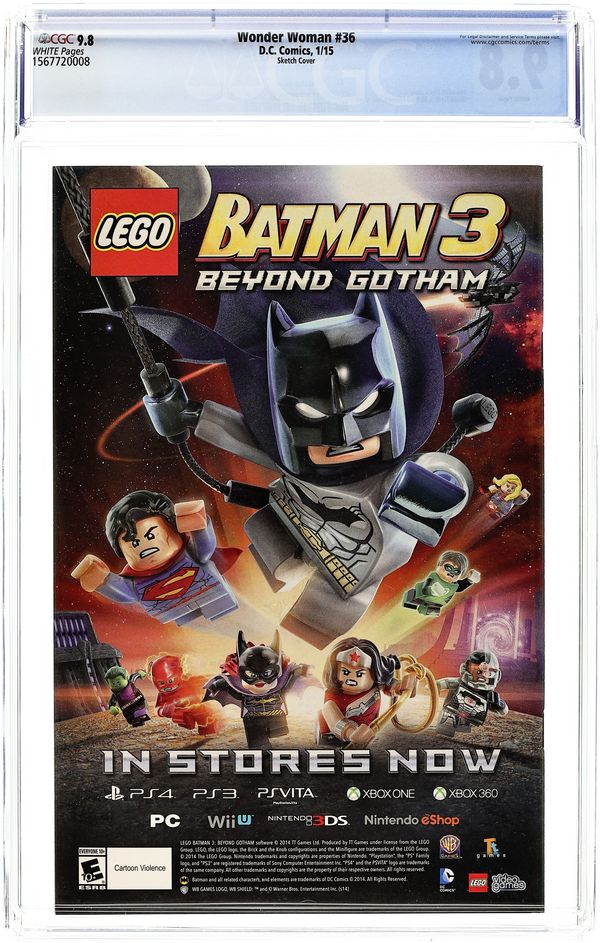Click the Wii U logo
Image resolution: width=600 pixels, height=943 pixels.
click(230, 820)
